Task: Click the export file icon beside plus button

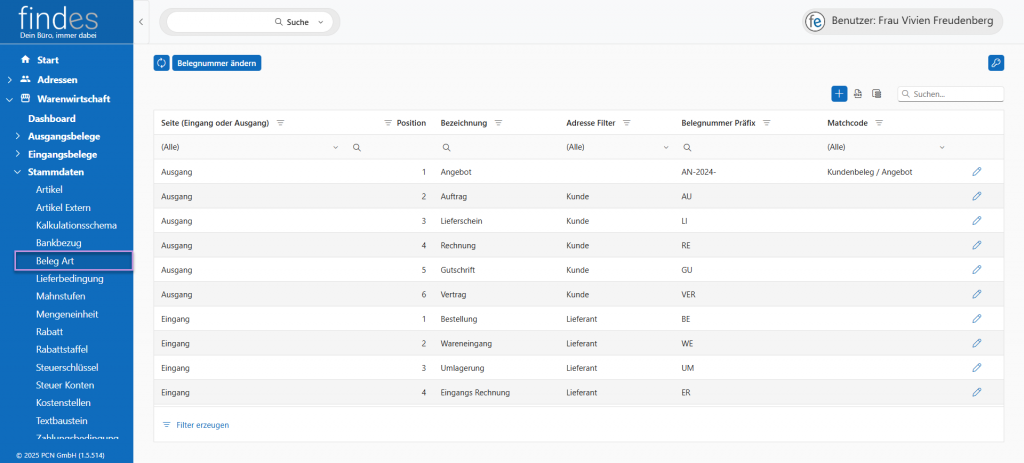Action: coord(858,93)
